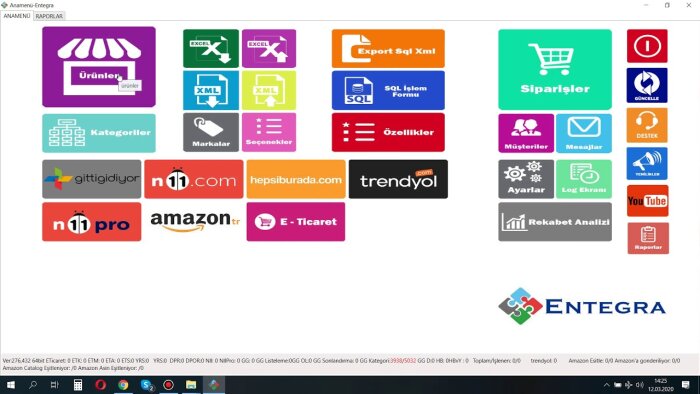Open SQL İşlem Formu tile

388,91
